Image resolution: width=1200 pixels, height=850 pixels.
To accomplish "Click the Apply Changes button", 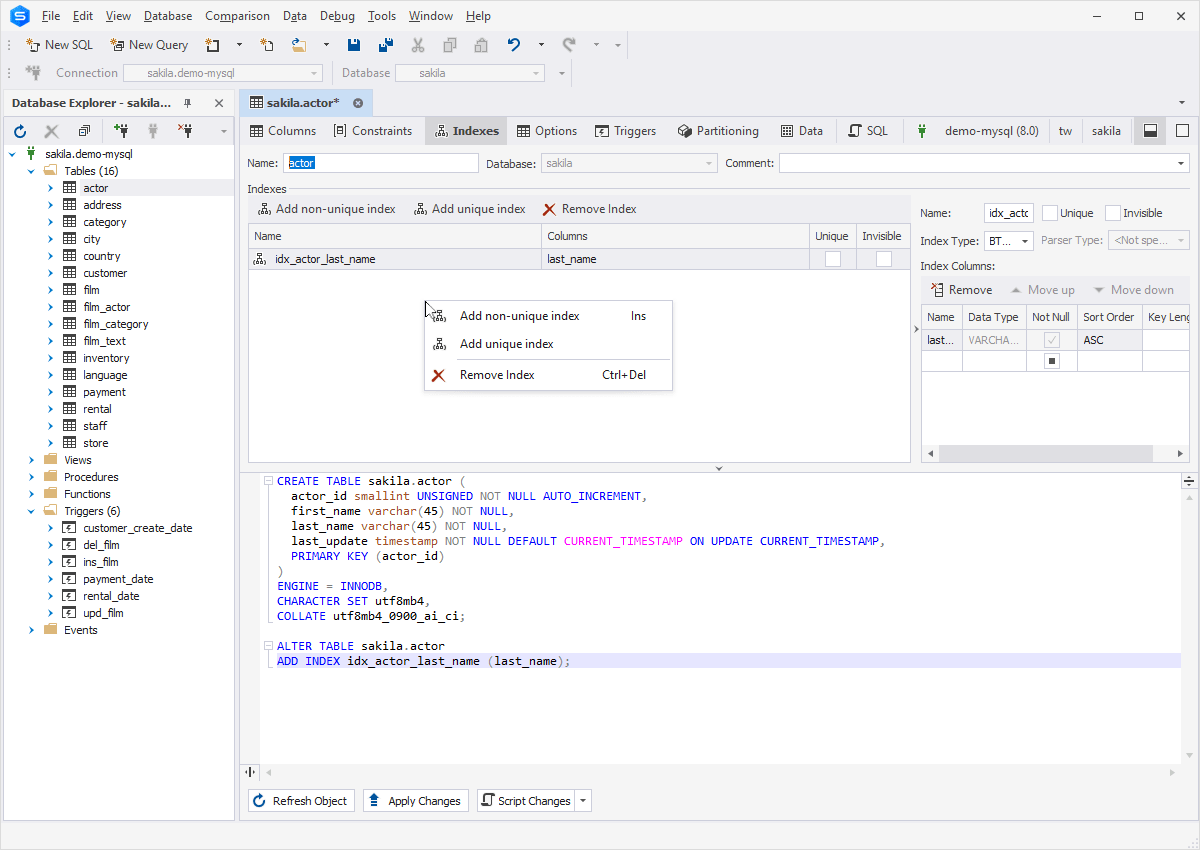I will [x=415, y=801].
